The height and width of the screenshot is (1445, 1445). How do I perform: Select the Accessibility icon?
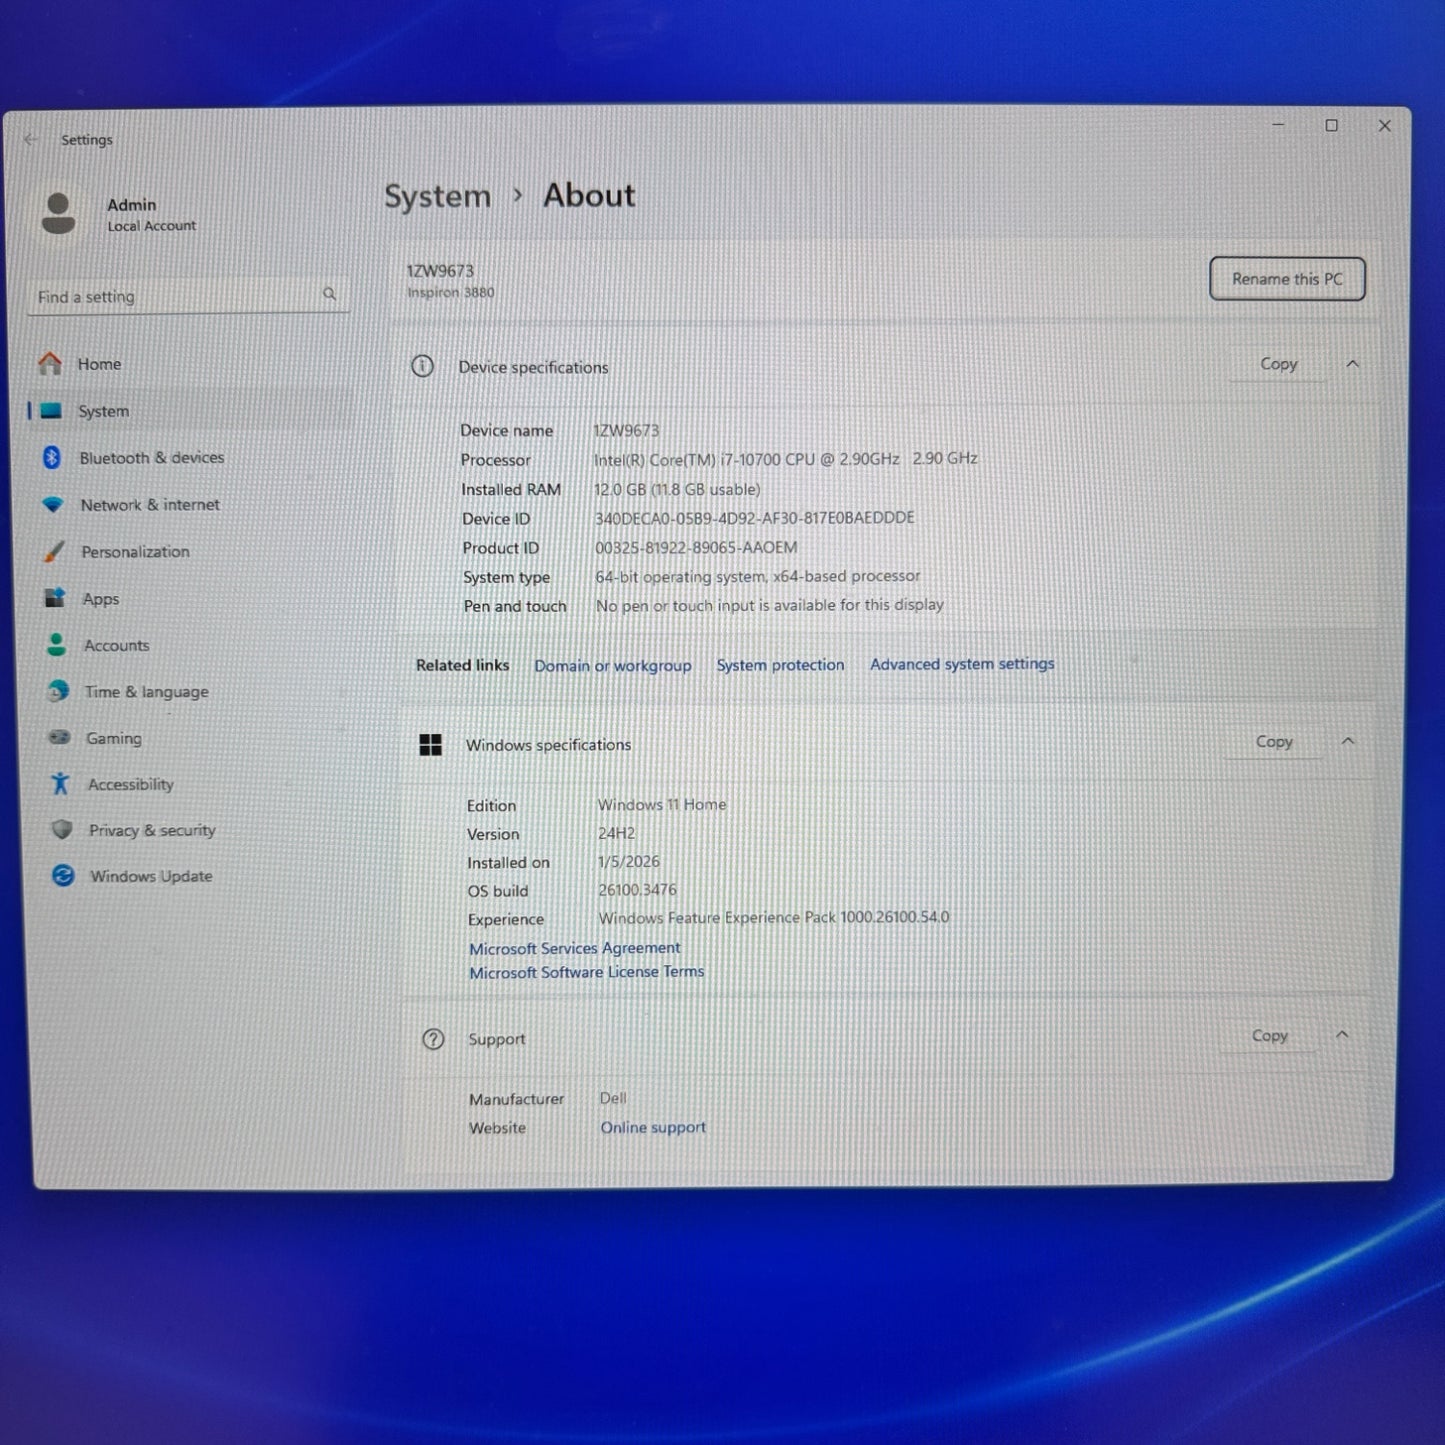(x=61, y=784)
